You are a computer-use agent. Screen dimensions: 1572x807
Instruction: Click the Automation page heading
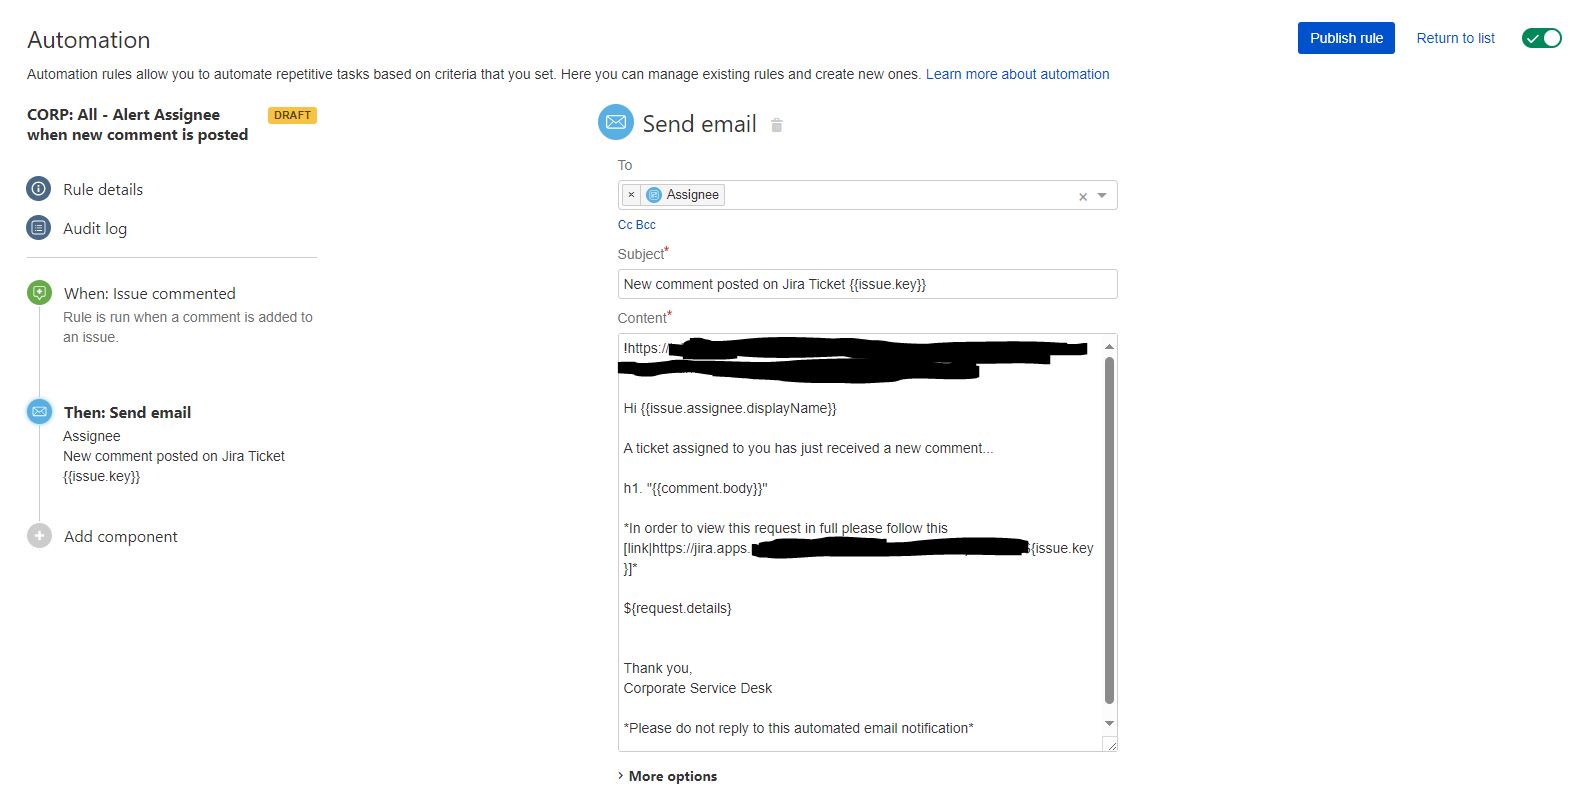pos(89,40)
